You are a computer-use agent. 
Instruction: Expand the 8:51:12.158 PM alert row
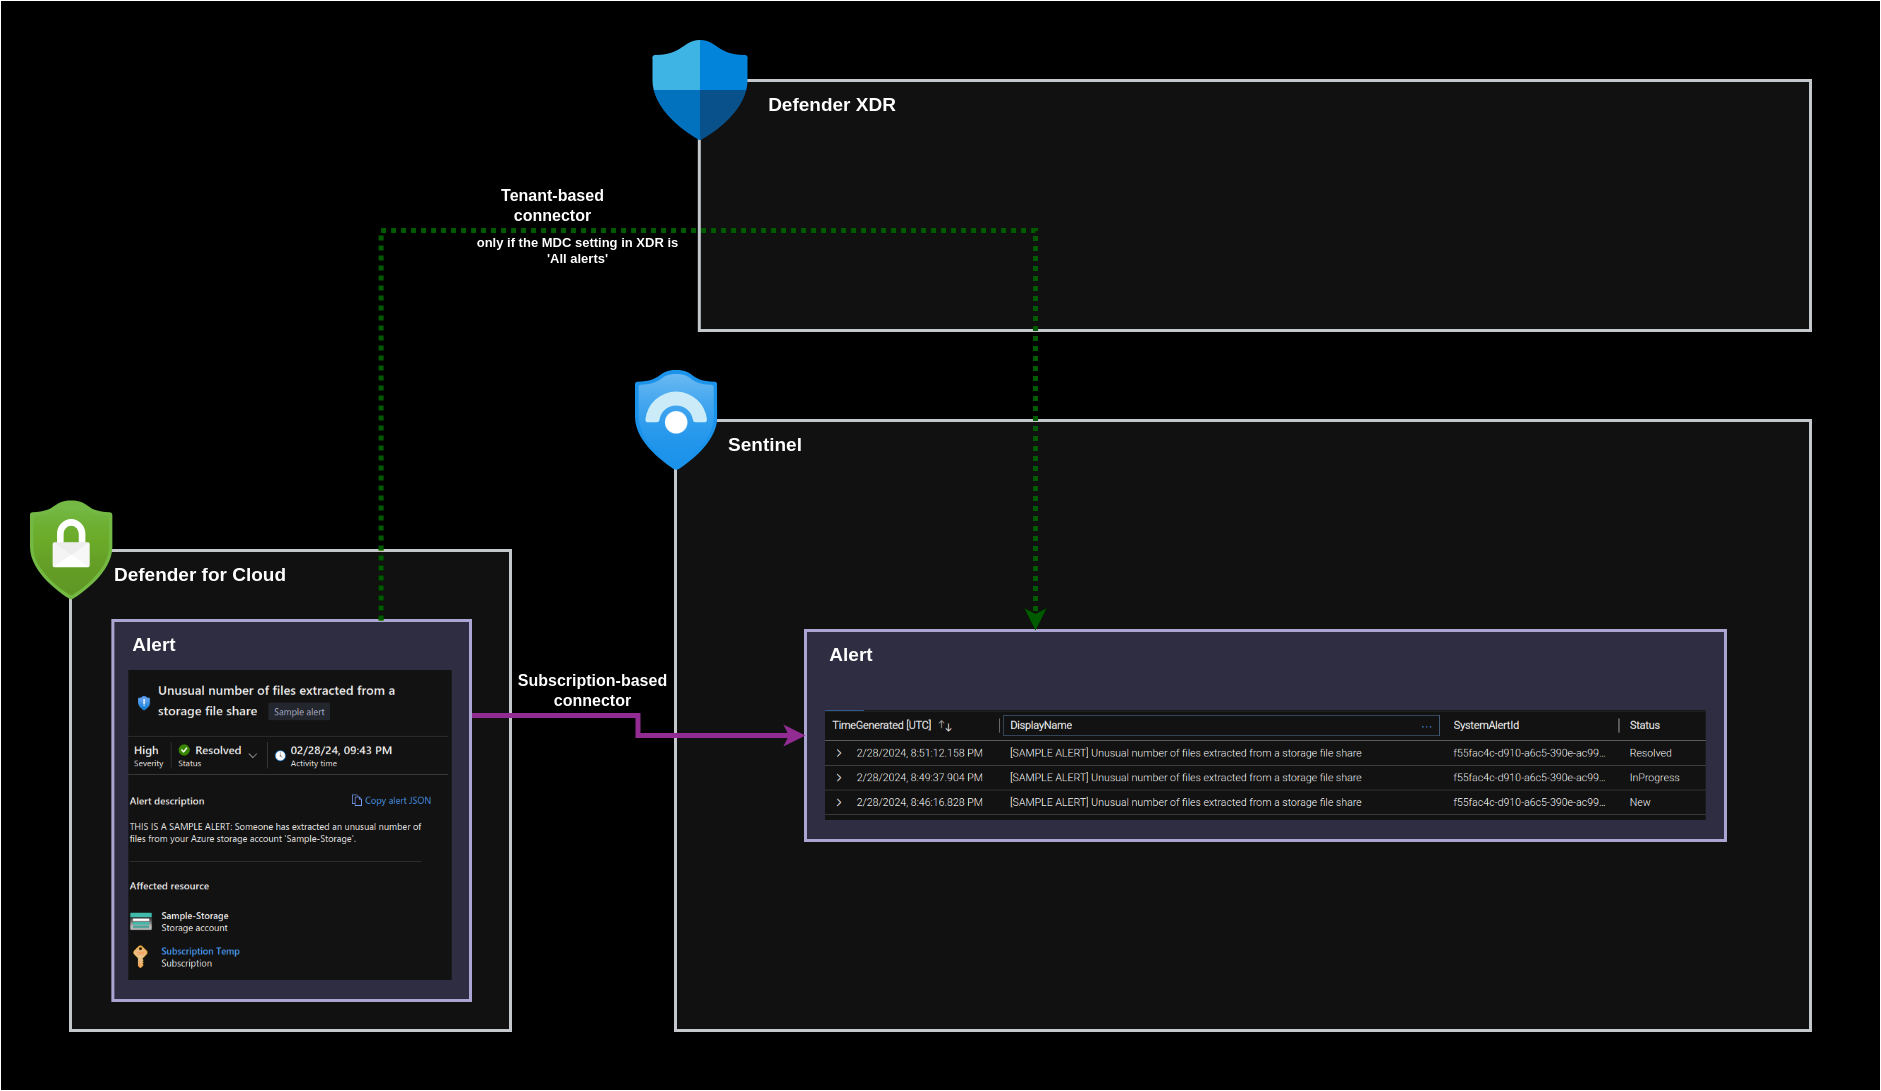click(x=839, y=753)
